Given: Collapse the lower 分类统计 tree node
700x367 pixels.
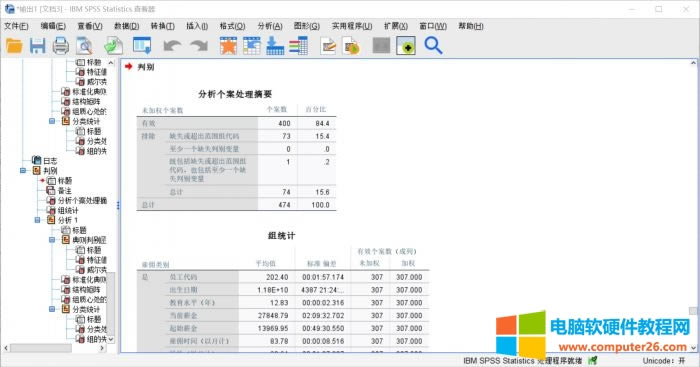Looking at the screenshot, I should [52, 309].
